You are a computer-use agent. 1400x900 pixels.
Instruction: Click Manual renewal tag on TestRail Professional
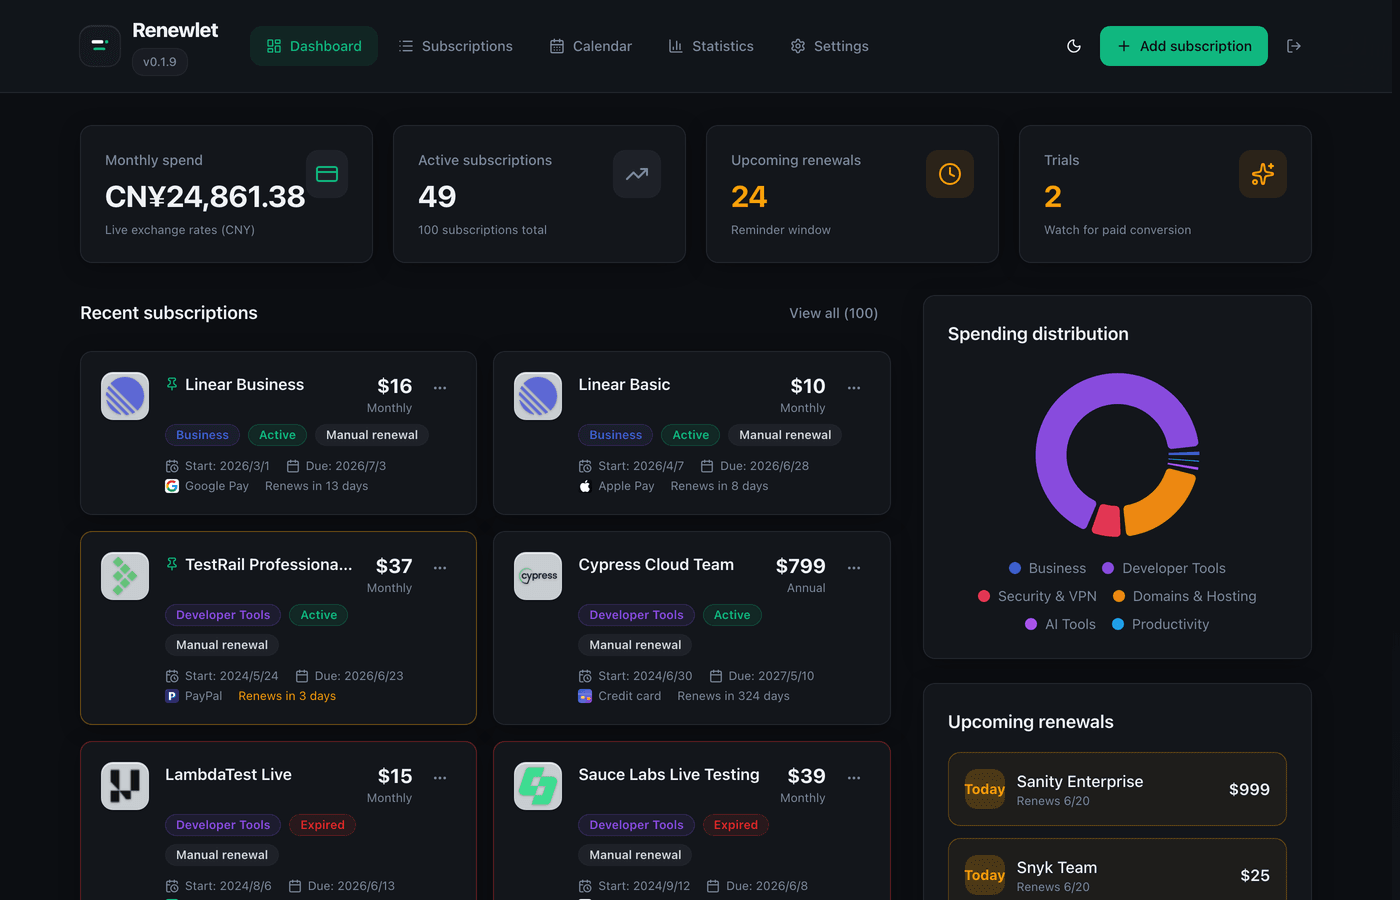[x=222, y=645]
